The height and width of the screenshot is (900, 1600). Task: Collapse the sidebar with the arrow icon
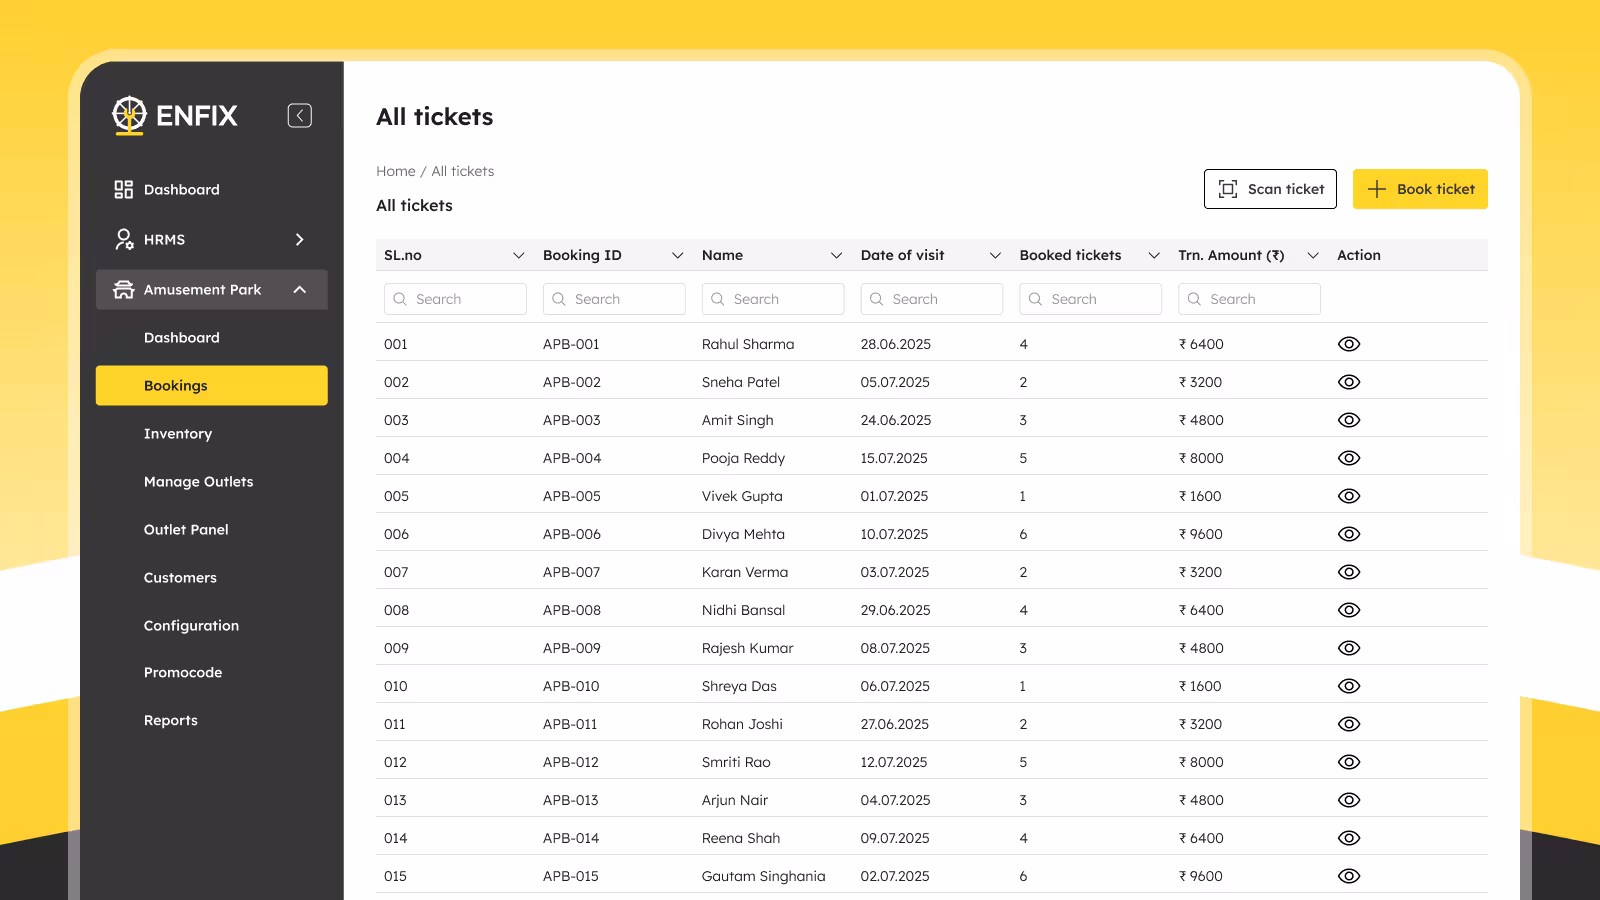click(x=300, y=115)
